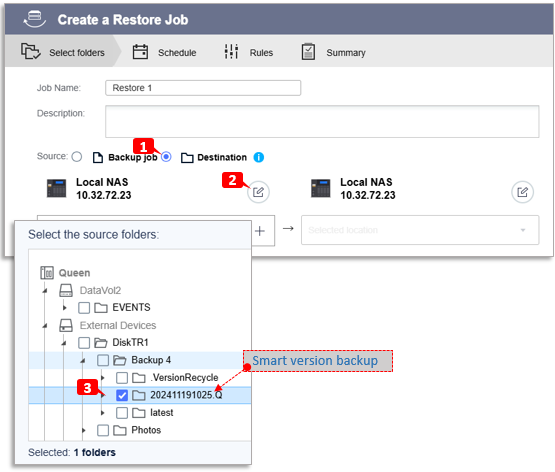
Task: Click the DataVol2 label
Action: pos(100,290)
